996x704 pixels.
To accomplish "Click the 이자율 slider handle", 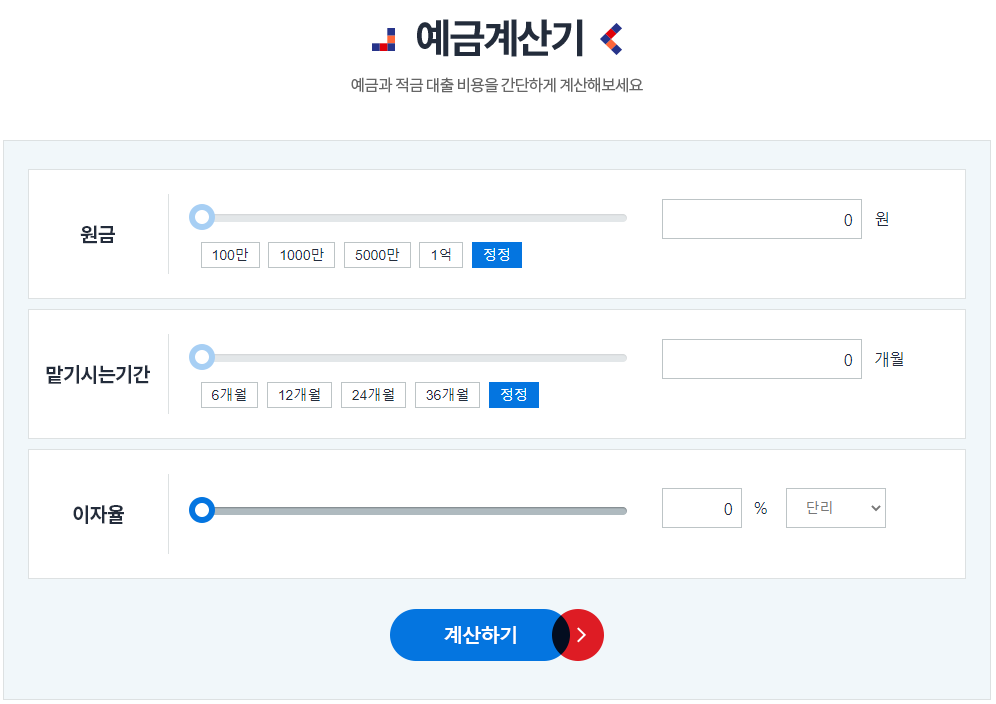I will coord(204,509).
